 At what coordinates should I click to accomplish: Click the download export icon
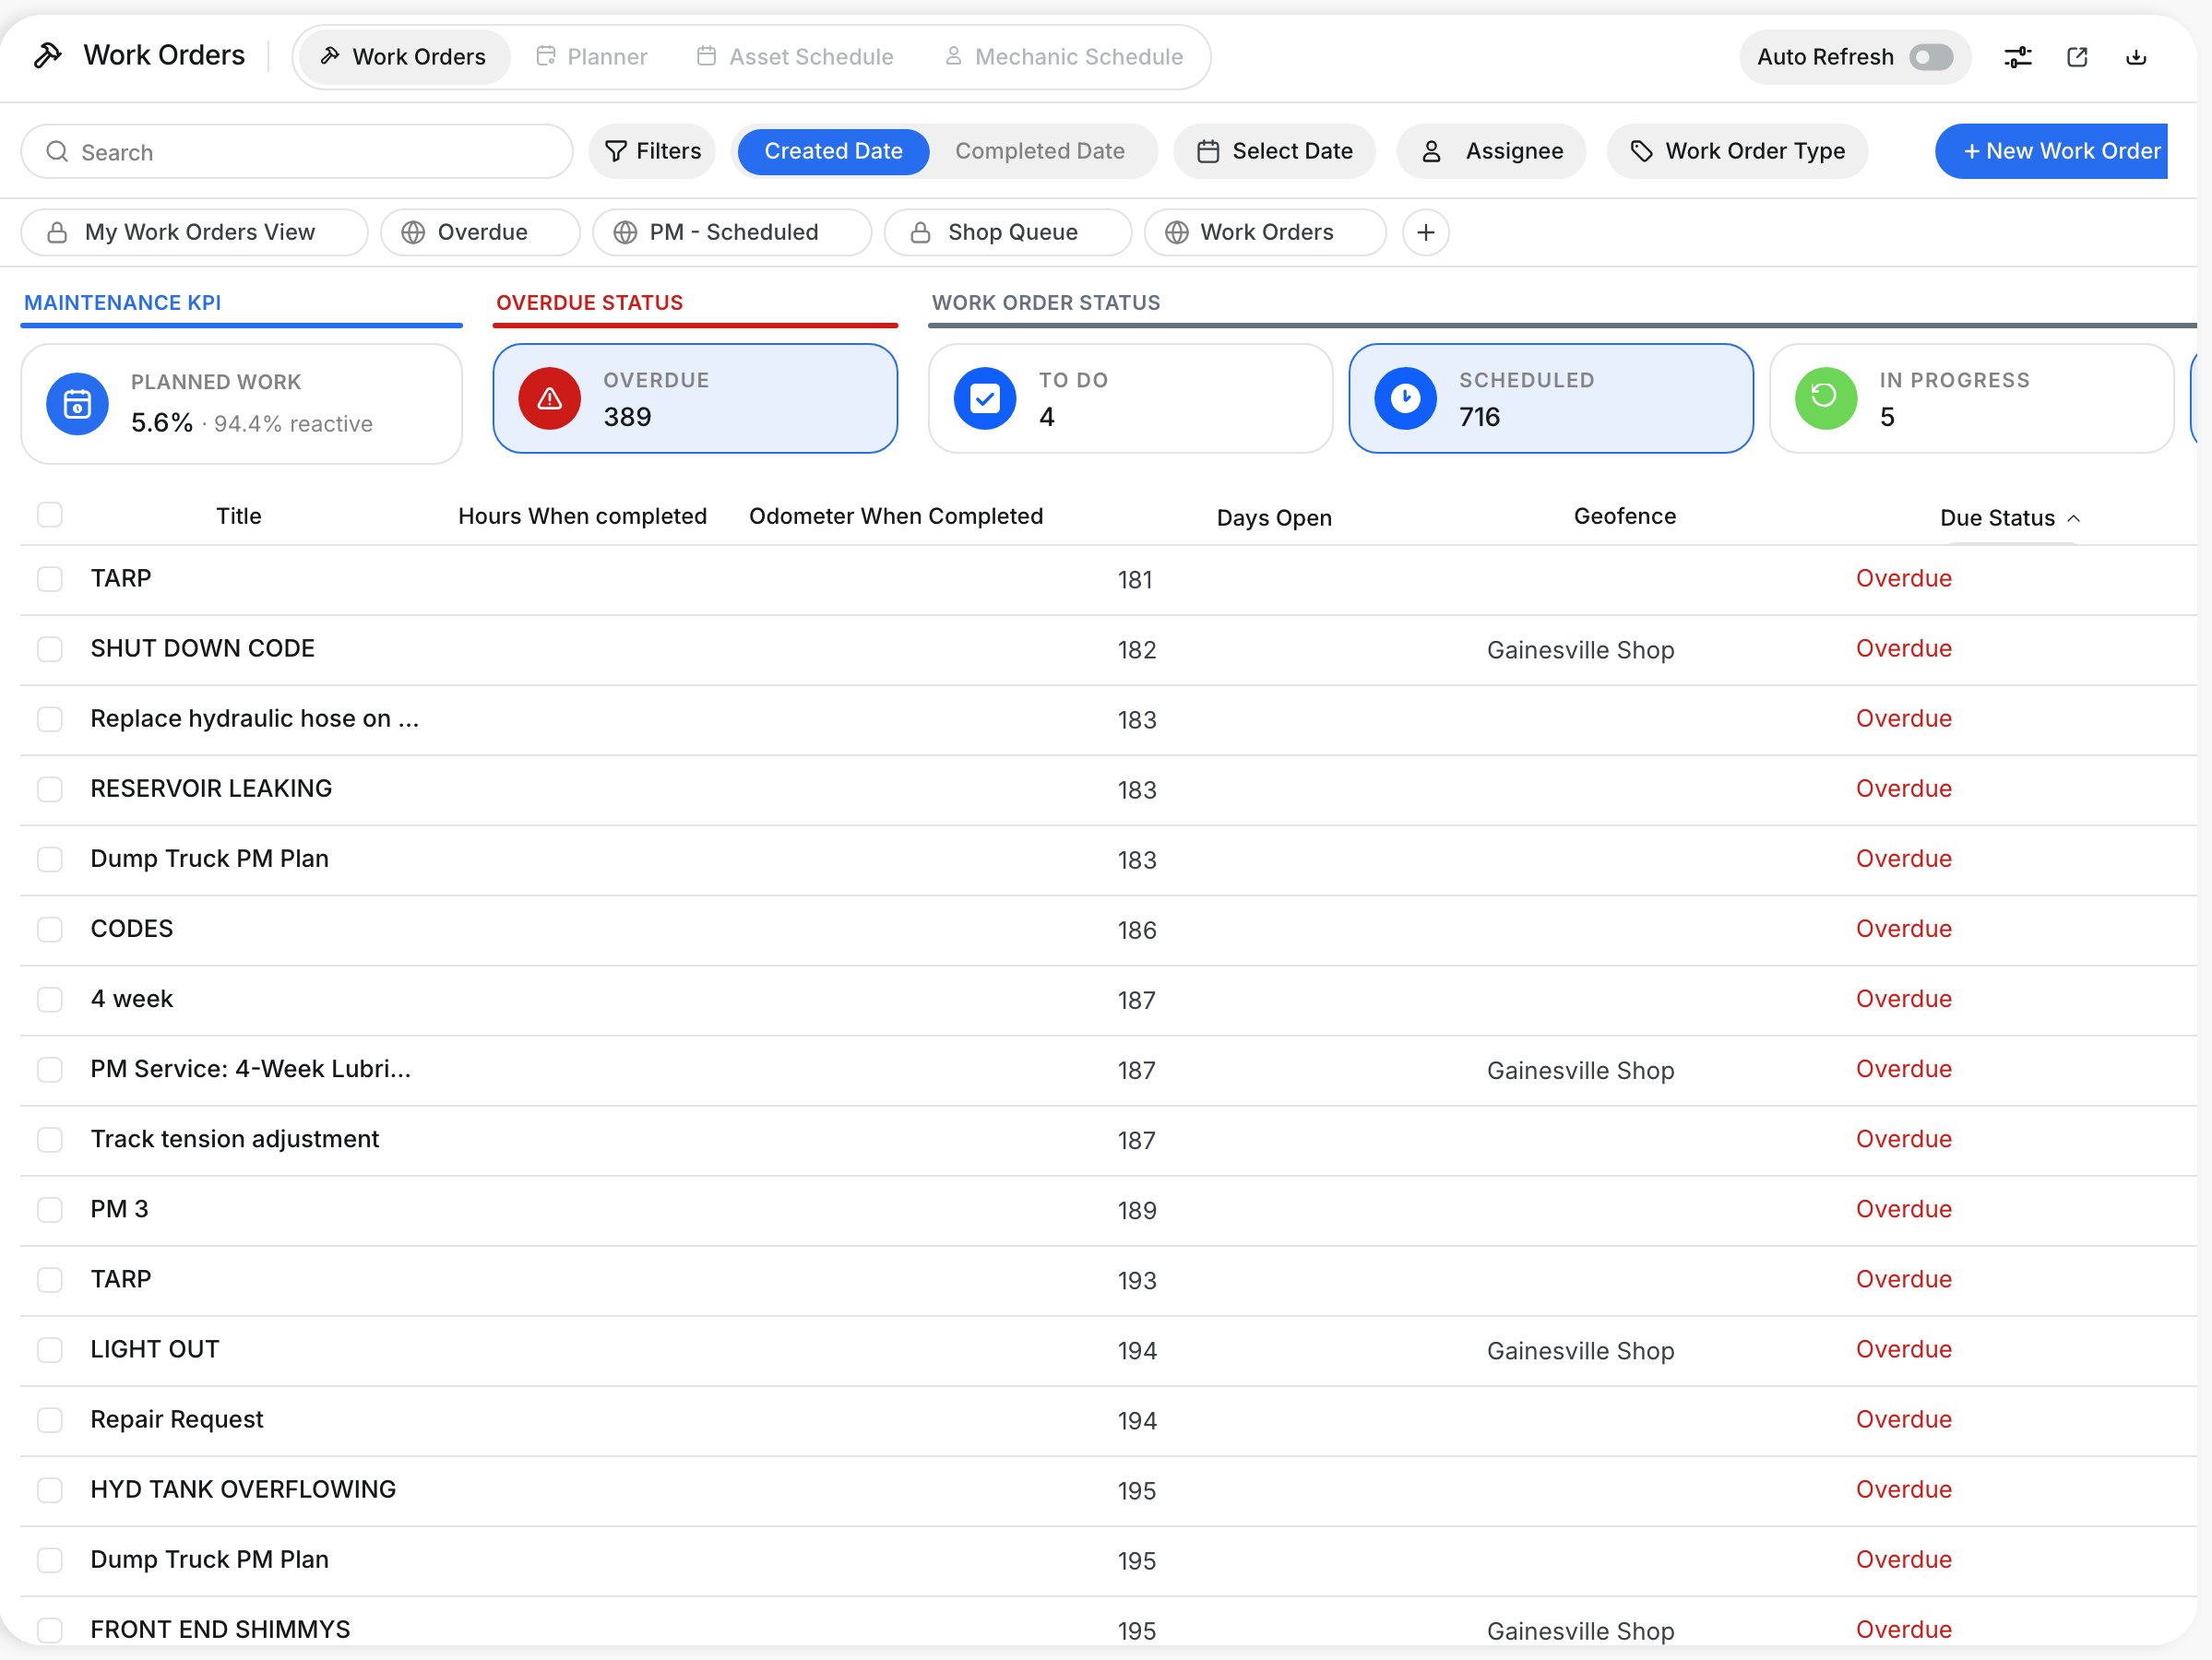2136,57
